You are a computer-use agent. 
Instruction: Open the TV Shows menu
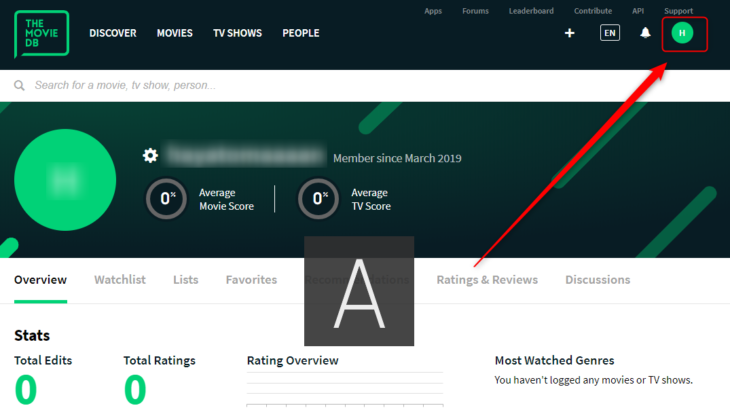coord(237,33)
